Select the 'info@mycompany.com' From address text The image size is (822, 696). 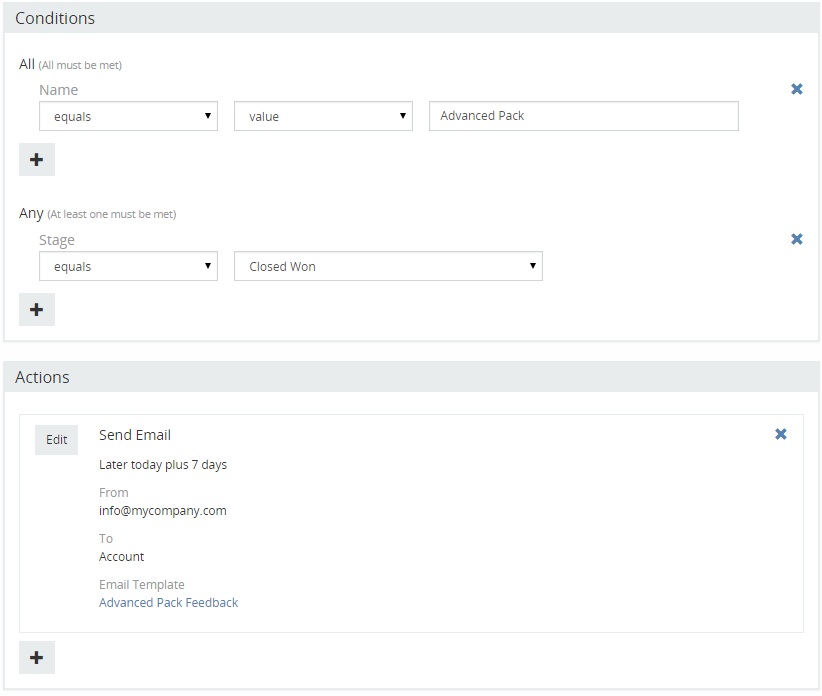pos(163,510)
